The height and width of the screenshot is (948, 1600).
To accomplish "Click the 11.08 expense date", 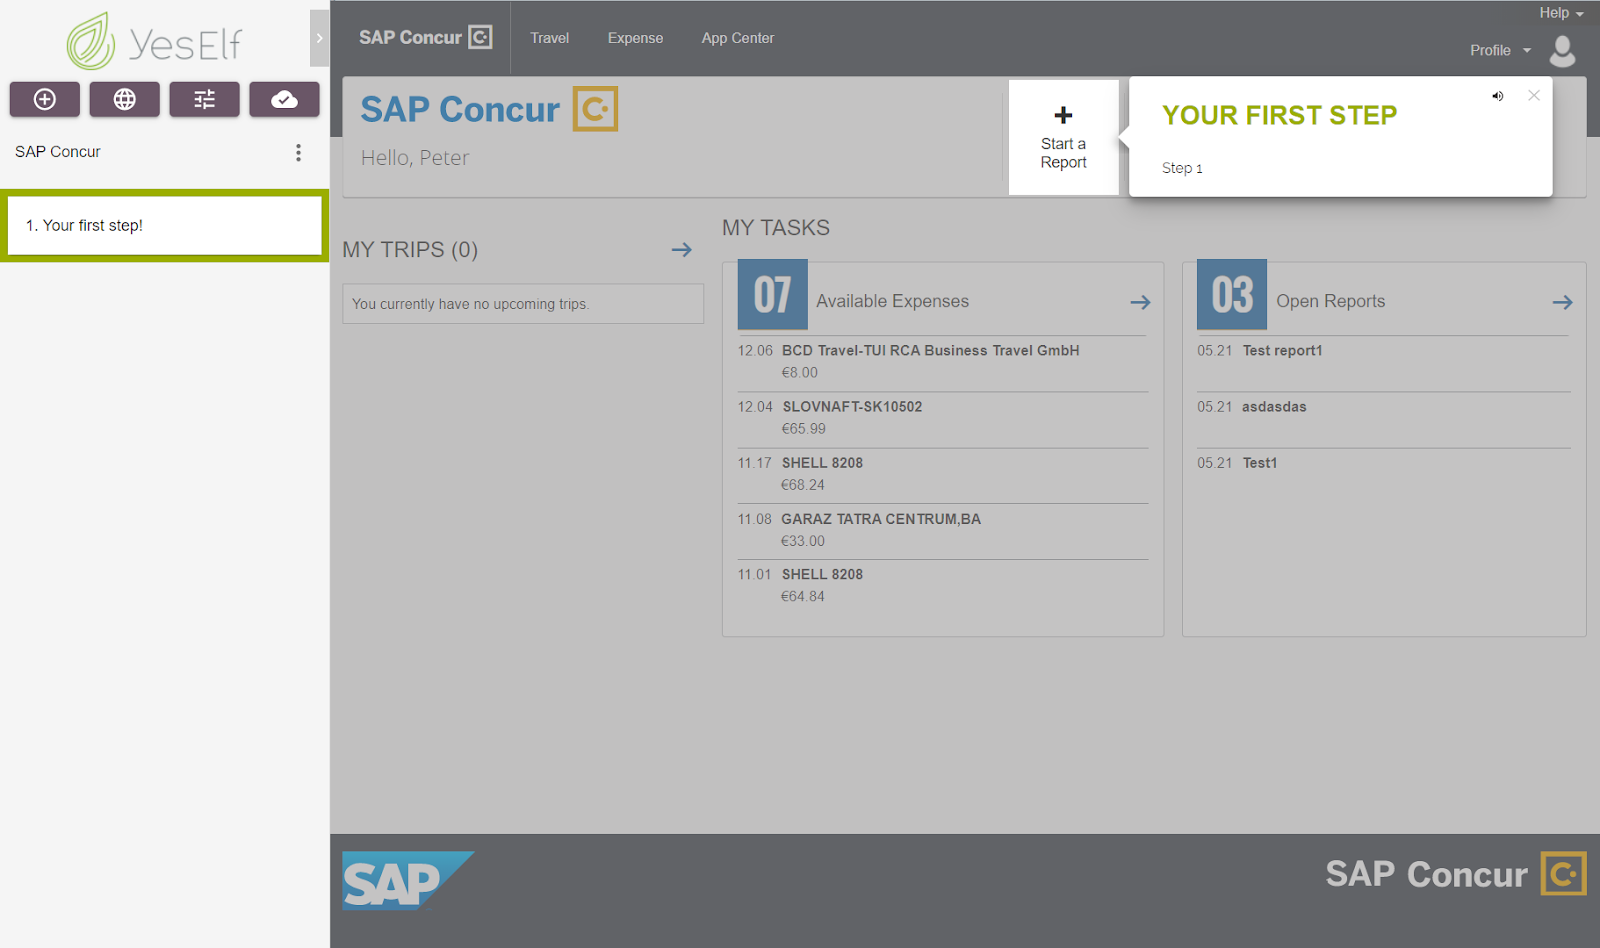I will [755, 519].
